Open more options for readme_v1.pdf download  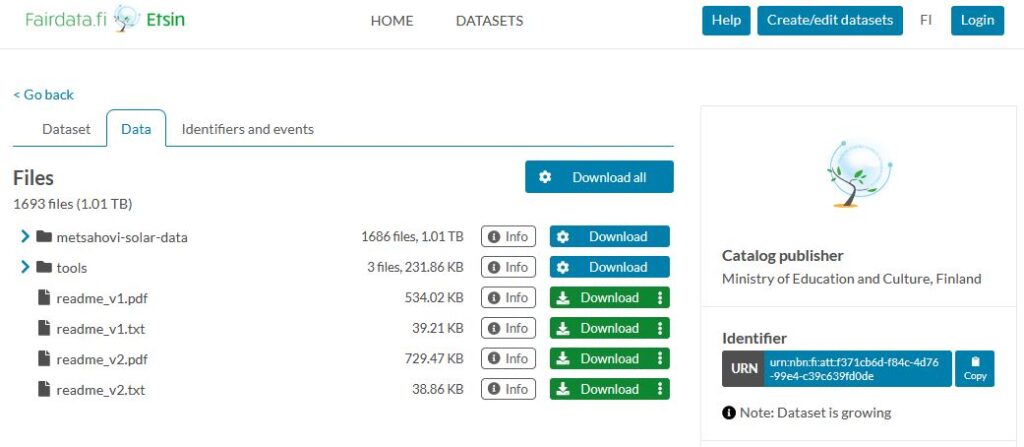(x=660, y=298)
